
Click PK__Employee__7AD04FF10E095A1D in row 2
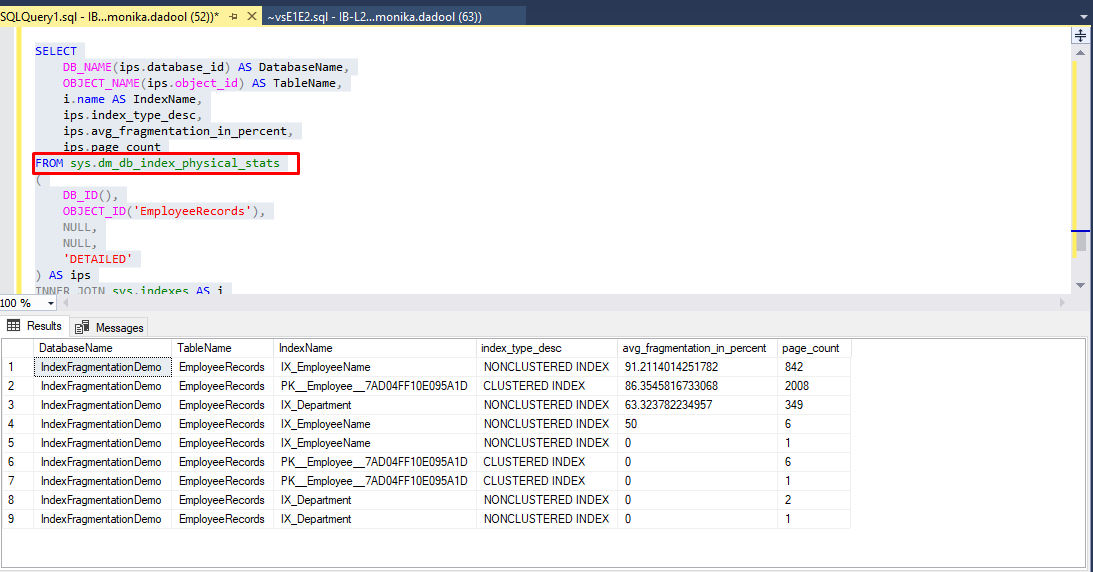tap(374, 386)
